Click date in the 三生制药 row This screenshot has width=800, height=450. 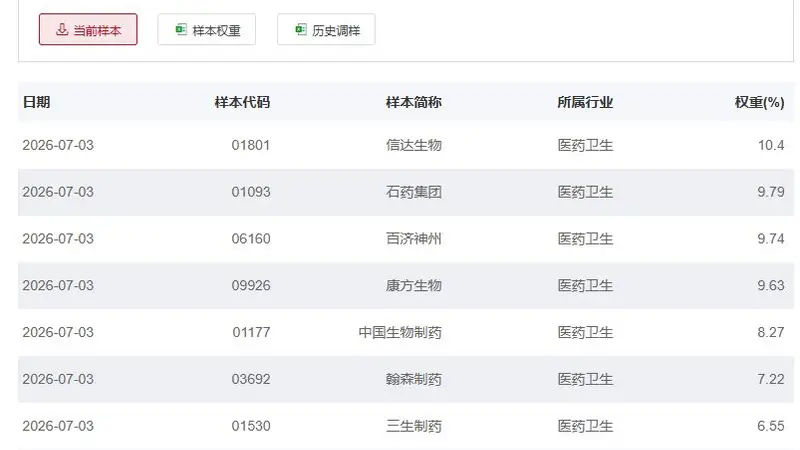tap(58, 426)
